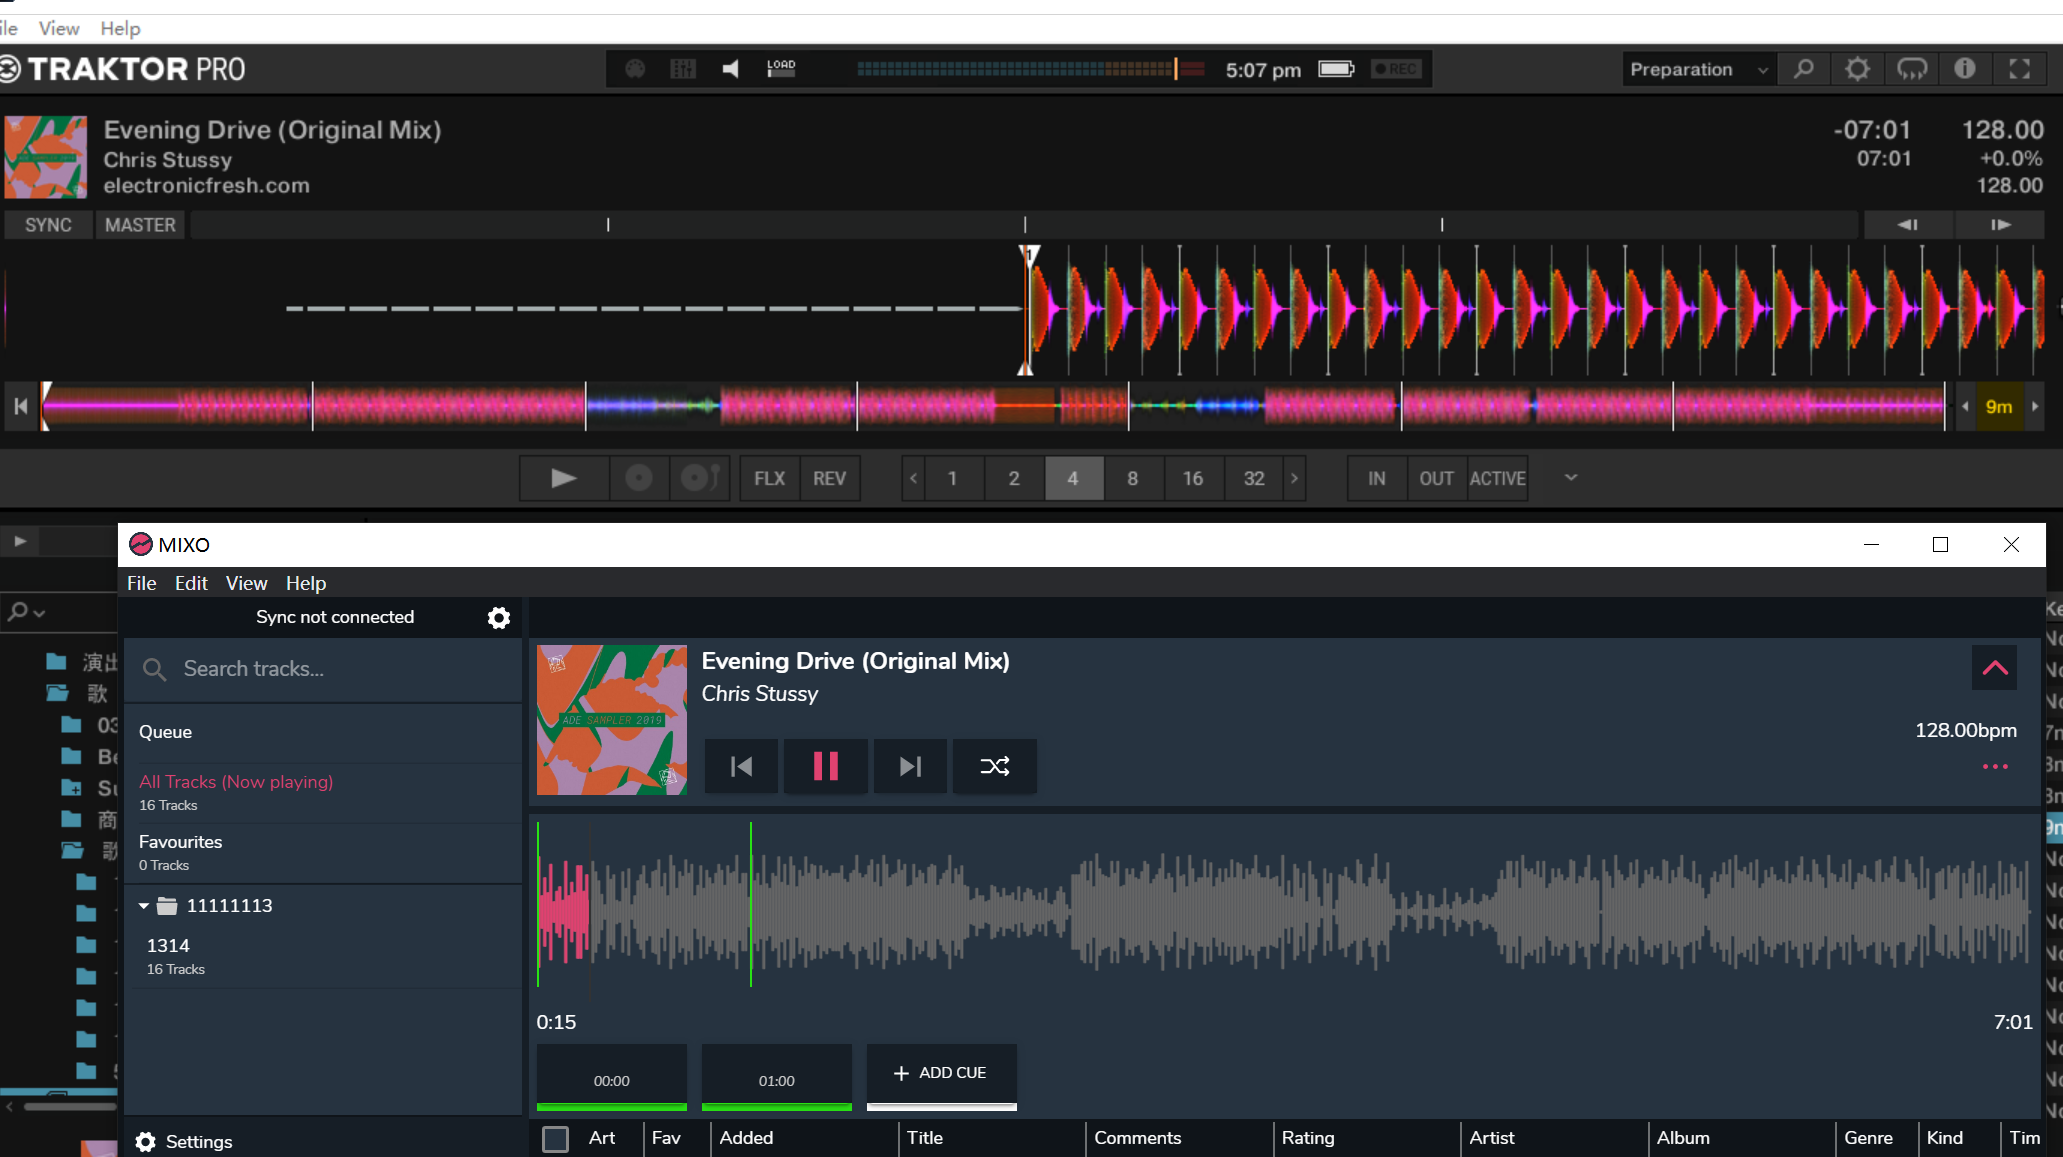Screen dimensions: 2063x1157
Task: Toggle Traktor fullscreen mode icon
Action: pyautogui.click(x=2019, y=69)
